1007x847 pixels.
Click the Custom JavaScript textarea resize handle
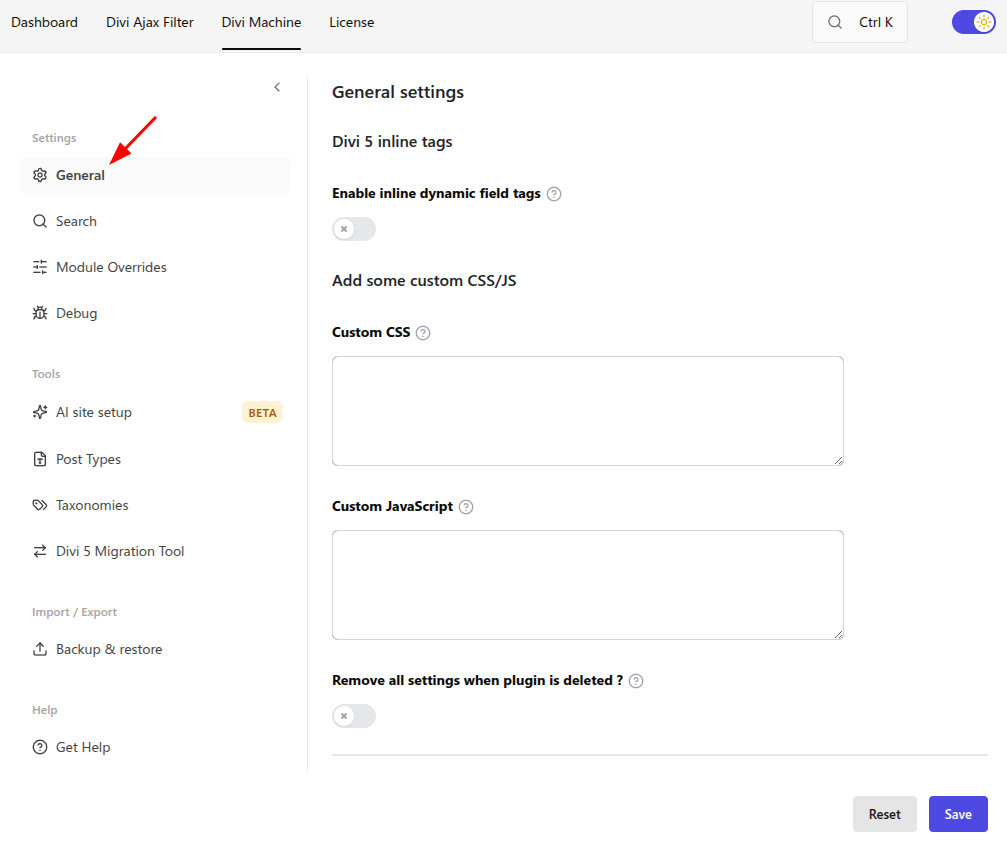coord(839,634)
